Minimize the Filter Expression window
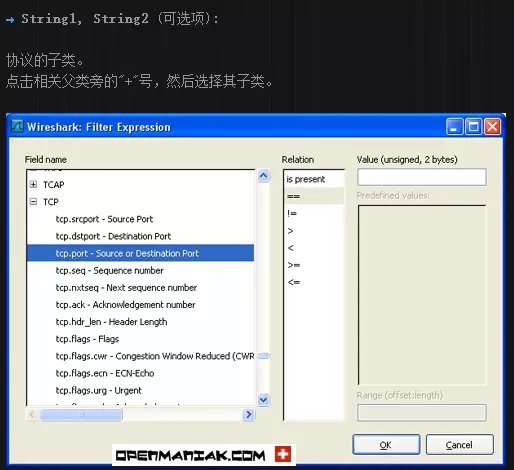514x470 pixels. (x=454, y=127)
